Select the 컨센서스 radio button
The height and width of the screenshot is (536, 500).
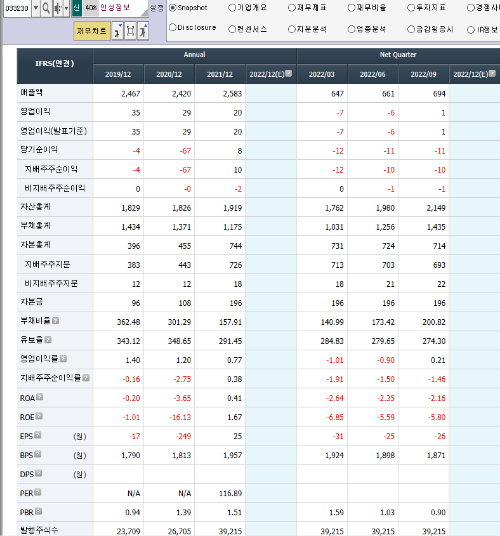click(232, 29)
